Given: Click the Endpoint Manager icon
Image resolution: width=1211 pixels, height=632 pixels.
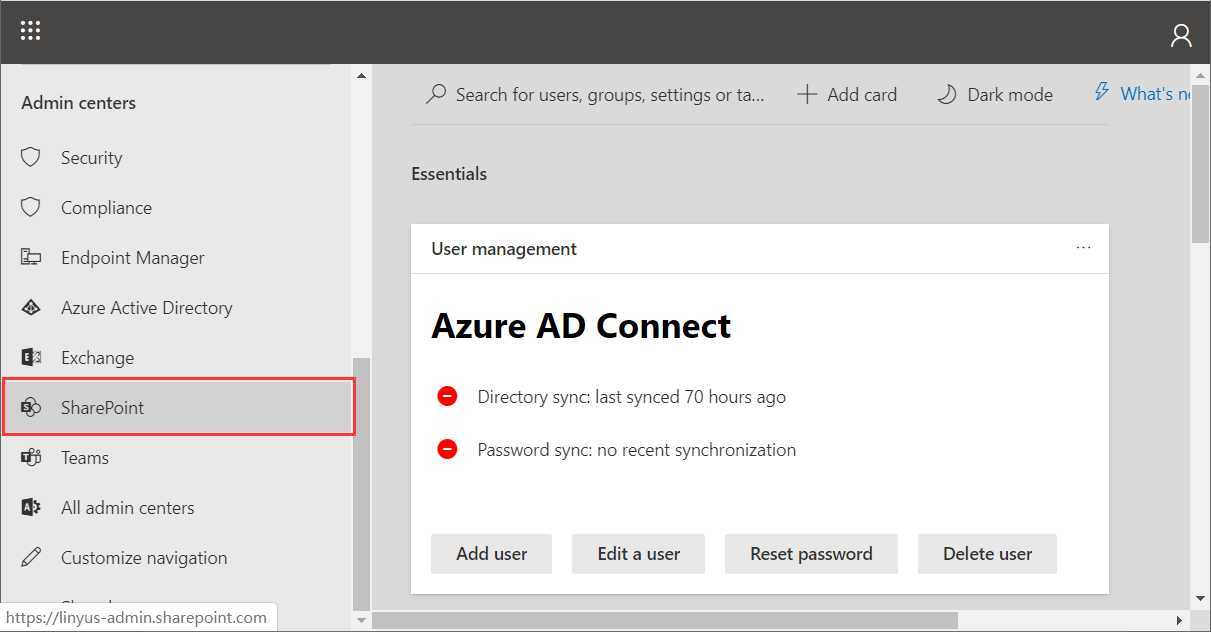Looking at the screenshot, I should pyautogui.click(x=31, y=257).
